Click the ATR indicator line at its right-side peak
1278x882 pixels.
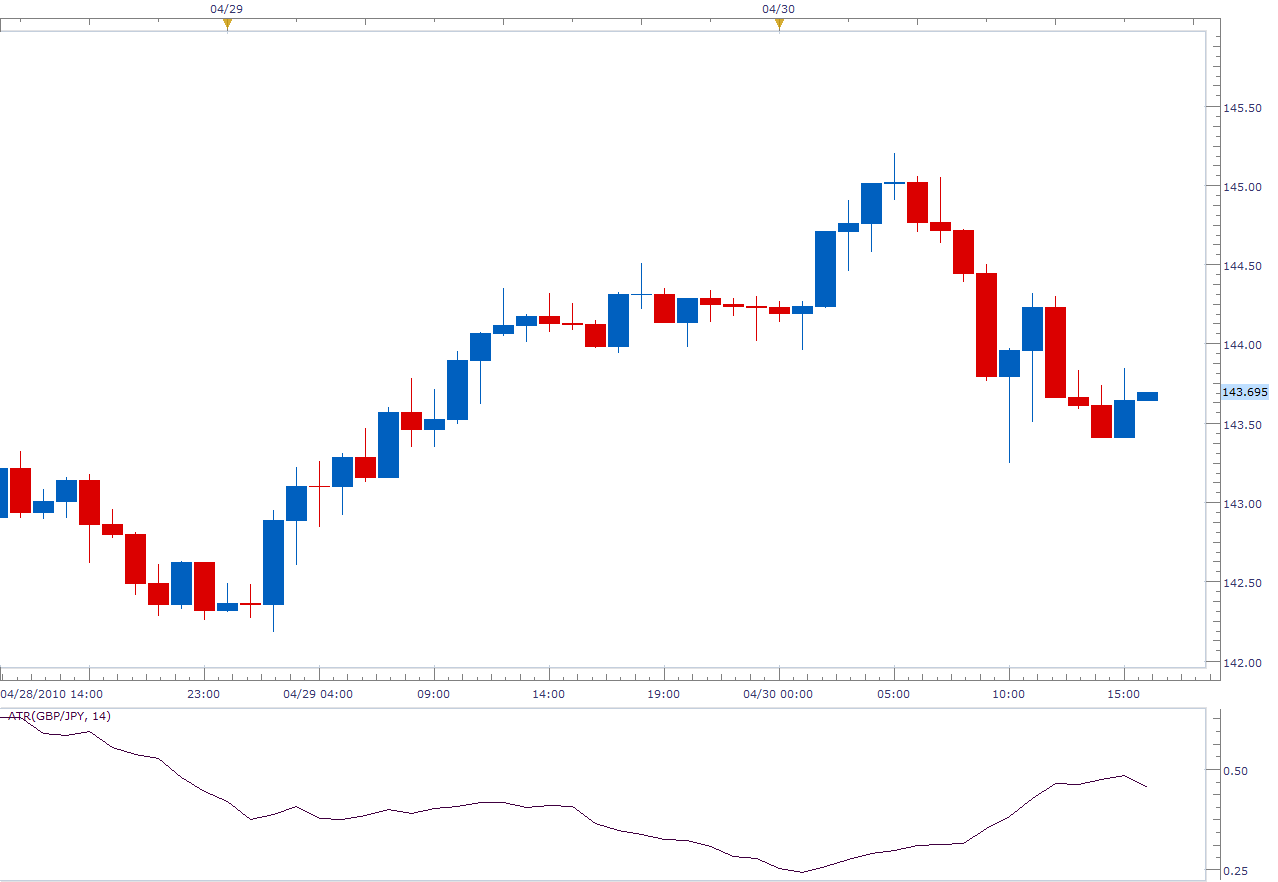click(x=1125, y=776)
